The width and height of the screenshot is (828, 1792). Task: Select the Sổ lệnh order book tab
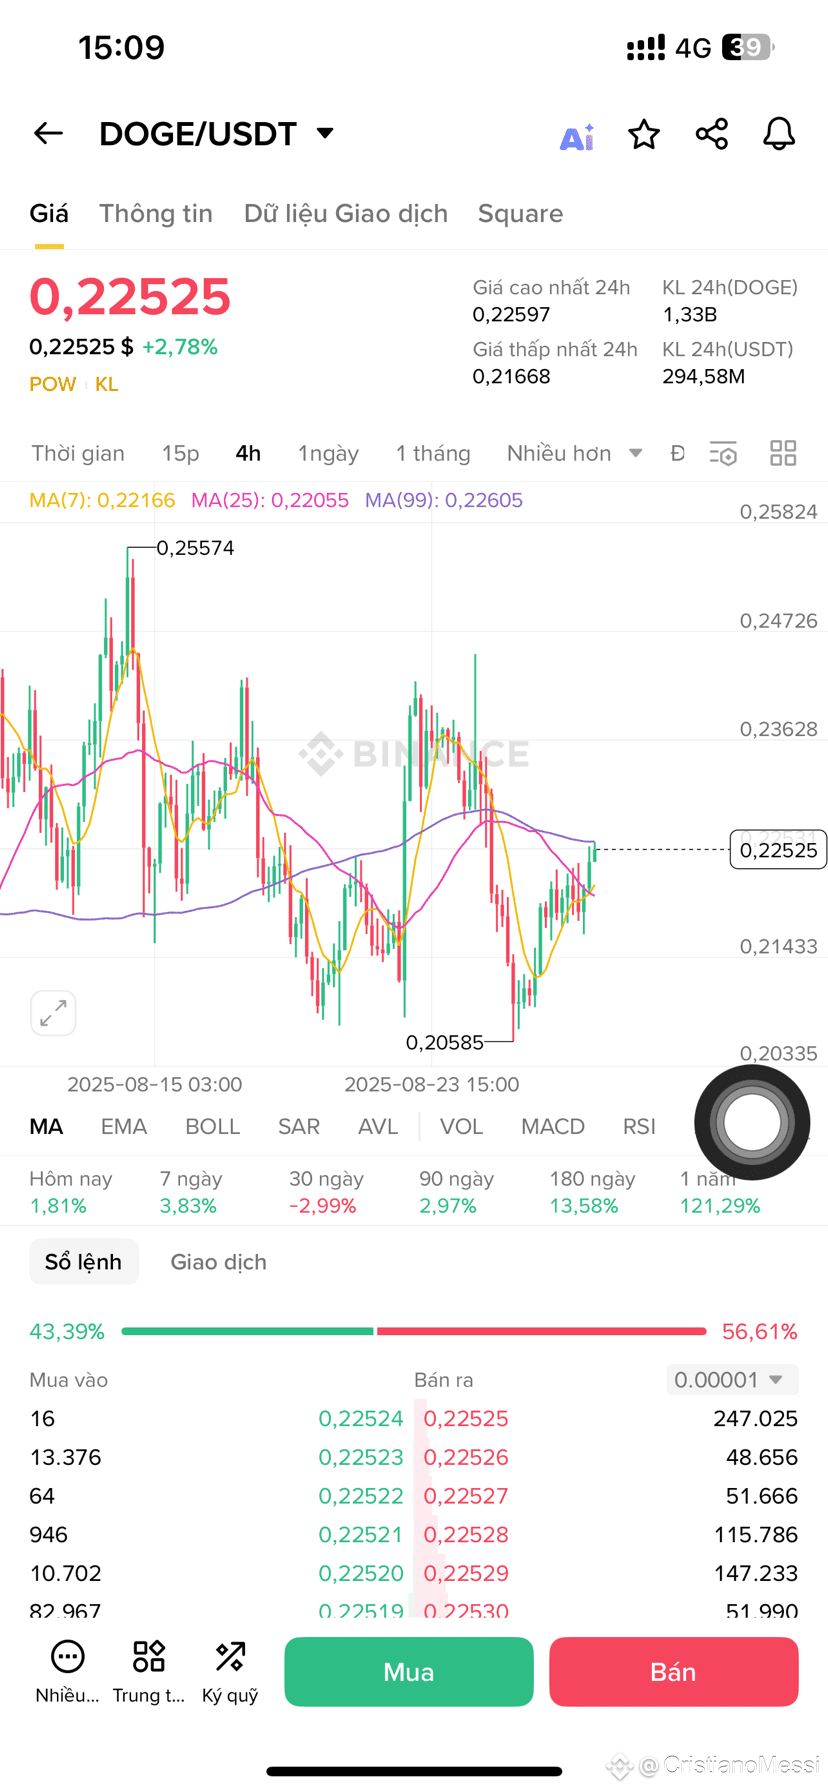point(83,1262)
